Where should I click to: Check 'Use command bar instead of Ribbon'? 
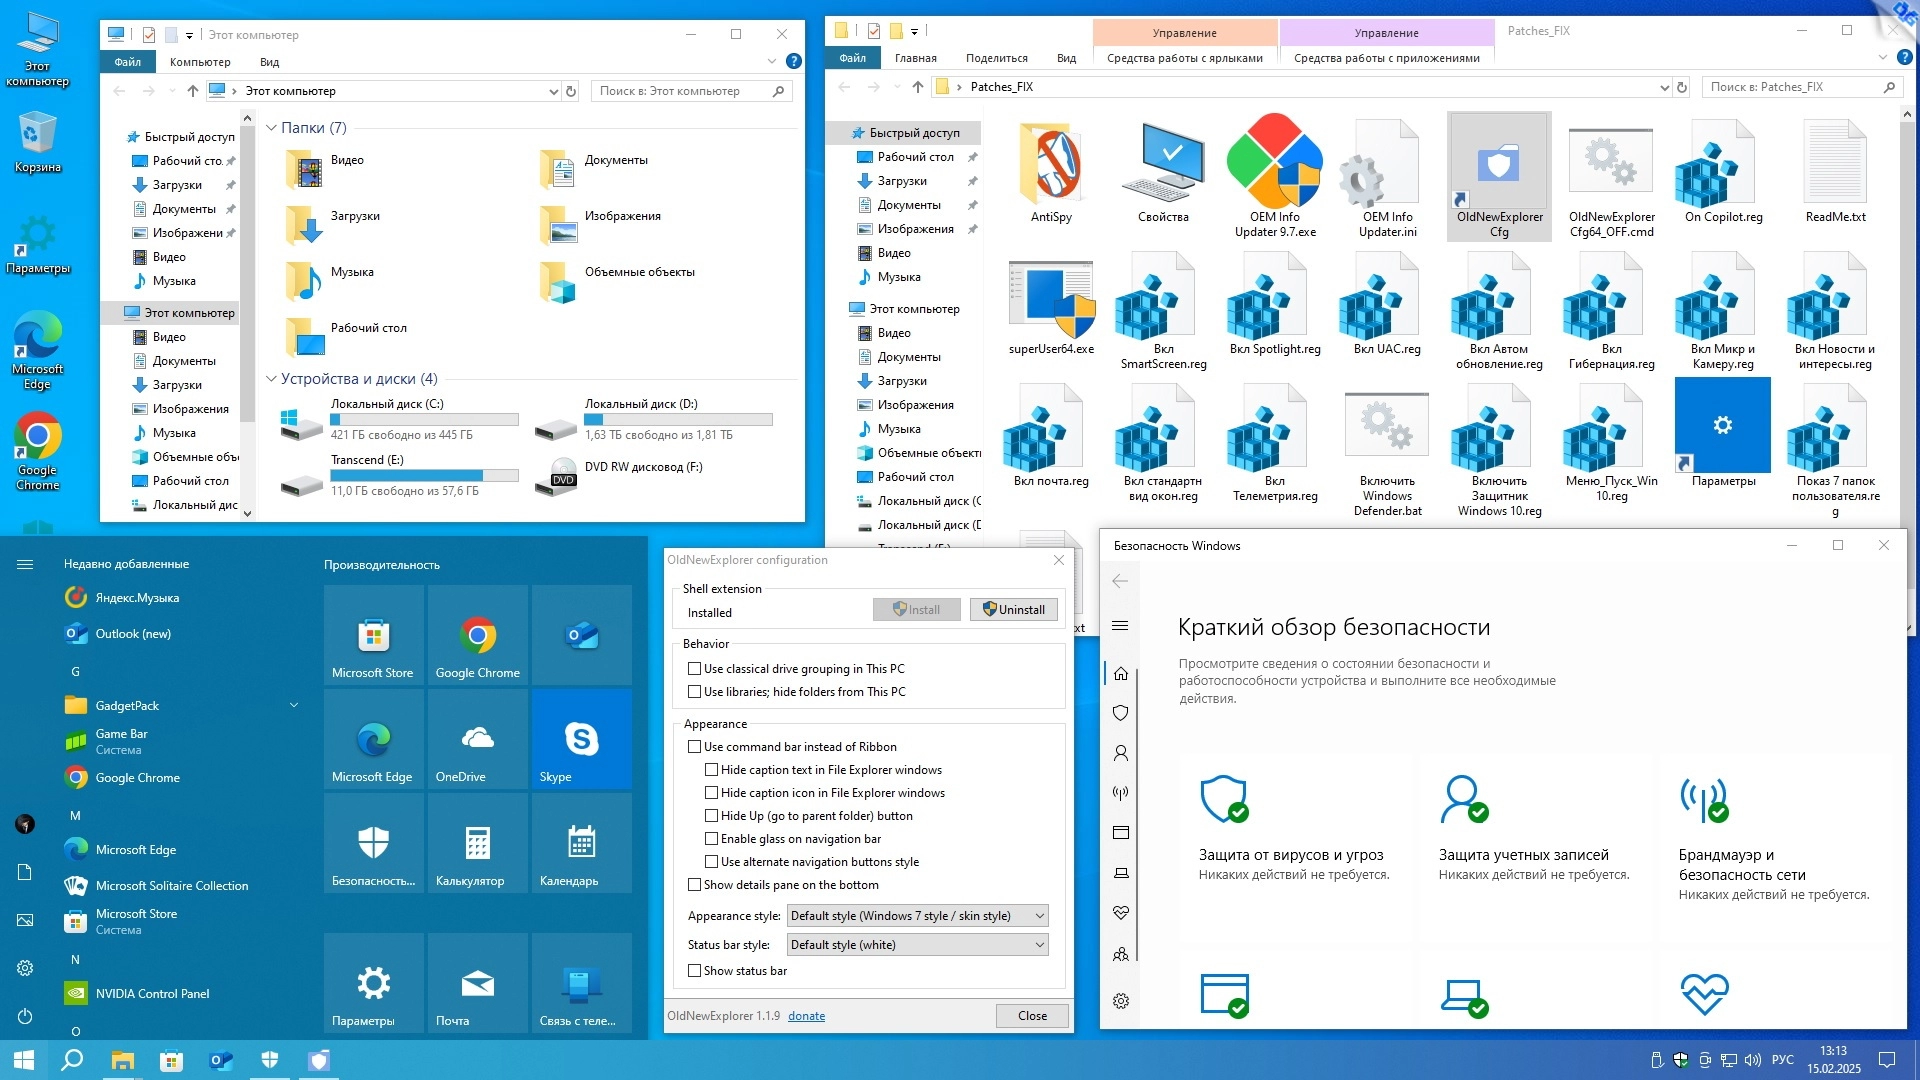point(694,747)
